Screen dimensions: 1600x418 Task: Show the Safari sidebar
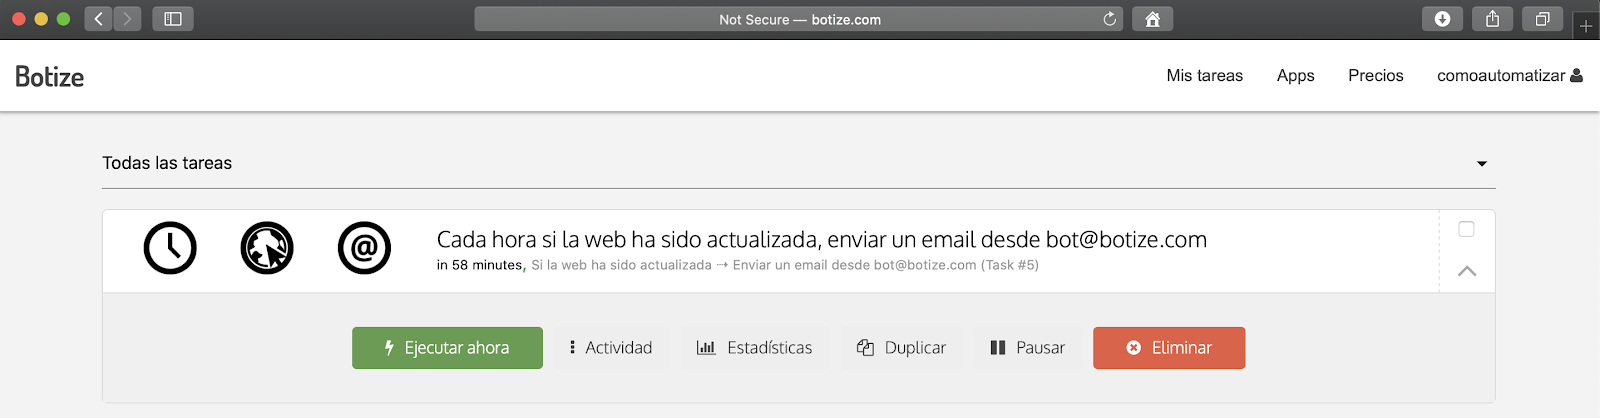[173, 19]
